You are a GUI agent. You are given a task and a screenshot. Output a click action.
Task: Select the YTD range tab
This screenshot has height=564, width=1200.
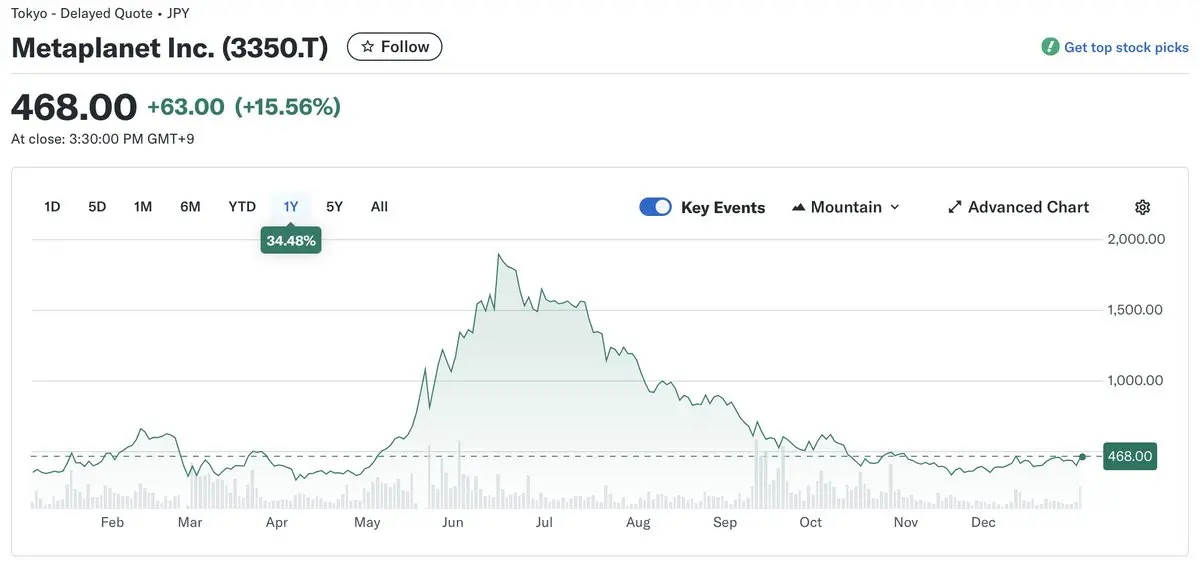tap(242, 207)
